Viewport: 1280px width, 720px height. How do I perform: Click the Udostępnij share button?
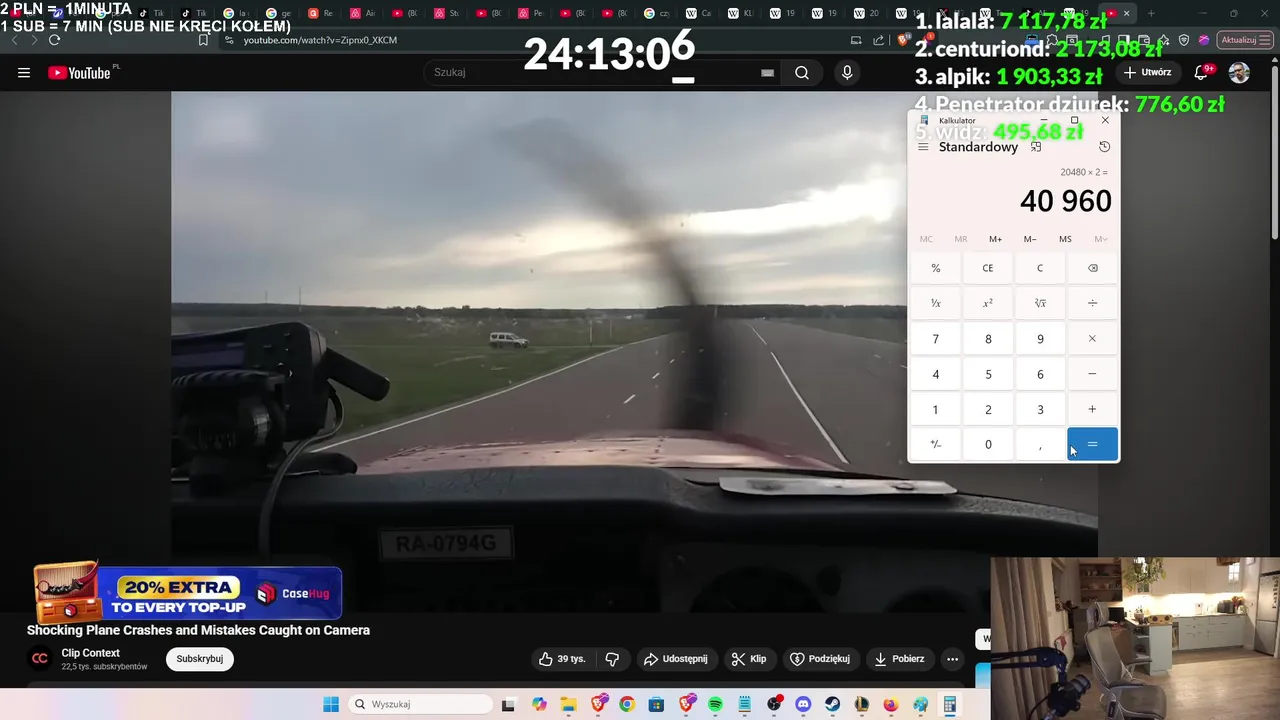click(x=675, y=659)
